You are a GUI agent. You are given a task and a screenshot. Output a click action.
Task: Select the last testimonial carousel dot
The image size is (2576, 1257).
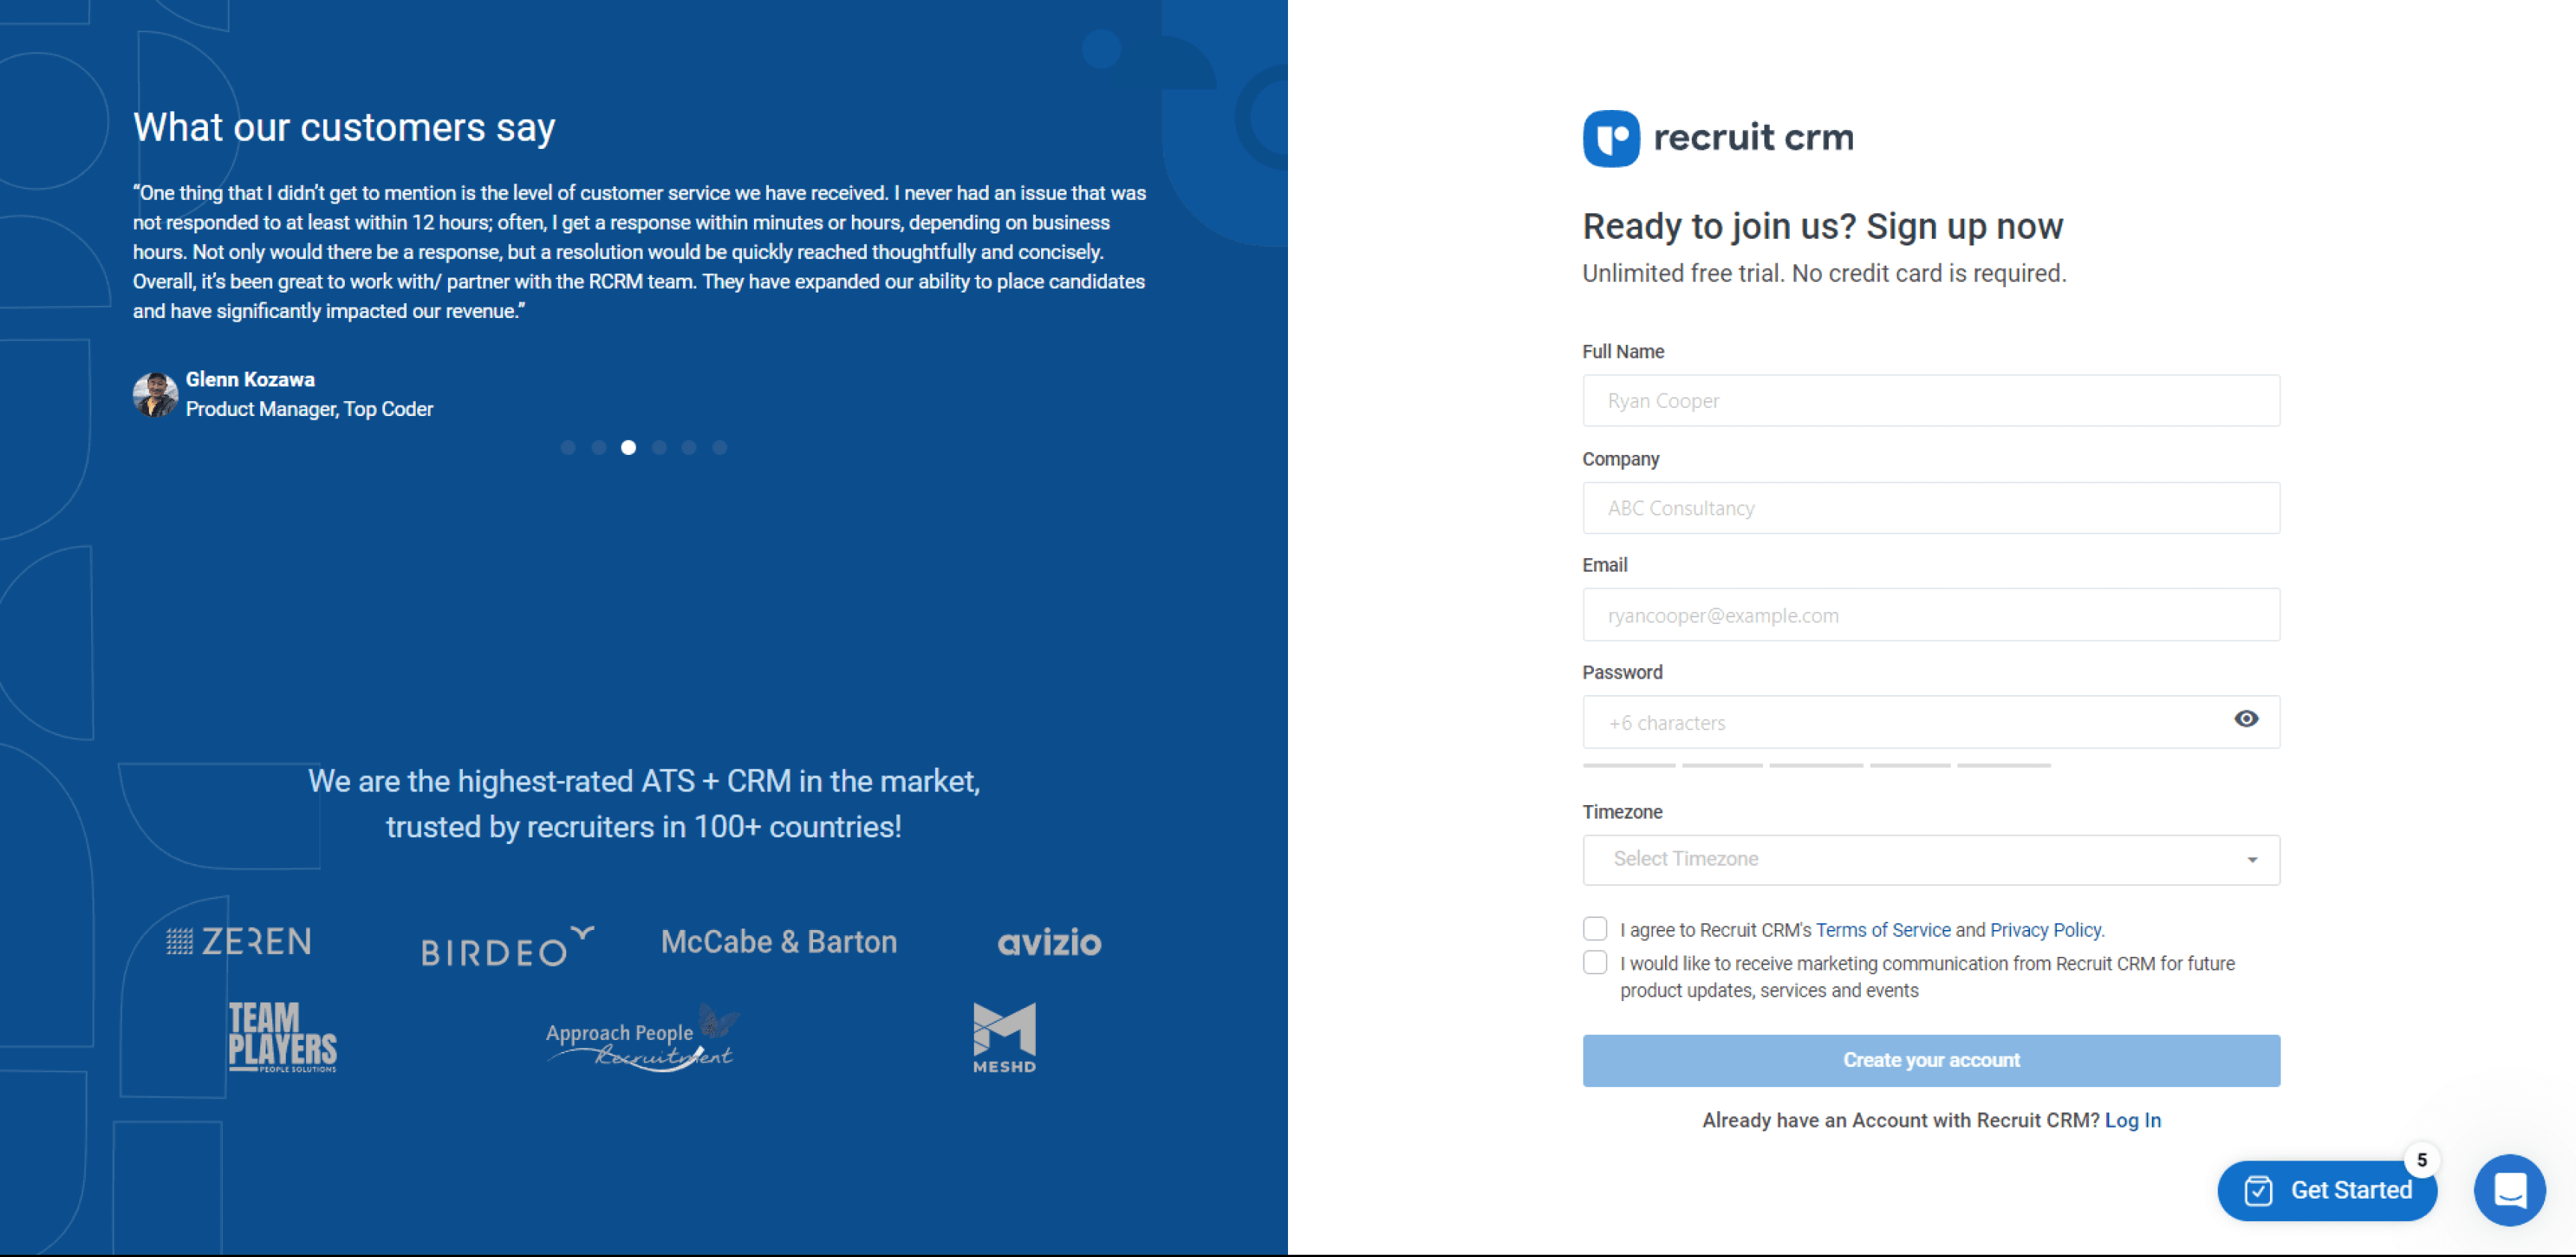(719, 447)
